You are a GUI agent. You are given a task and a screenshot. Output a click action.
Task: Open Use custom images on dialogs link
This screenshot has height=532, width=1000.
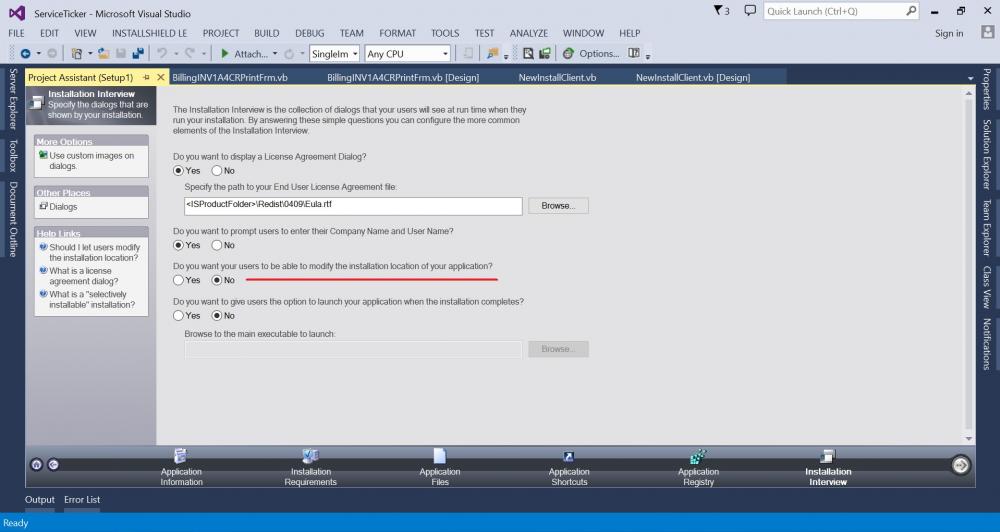pos(92,161)
